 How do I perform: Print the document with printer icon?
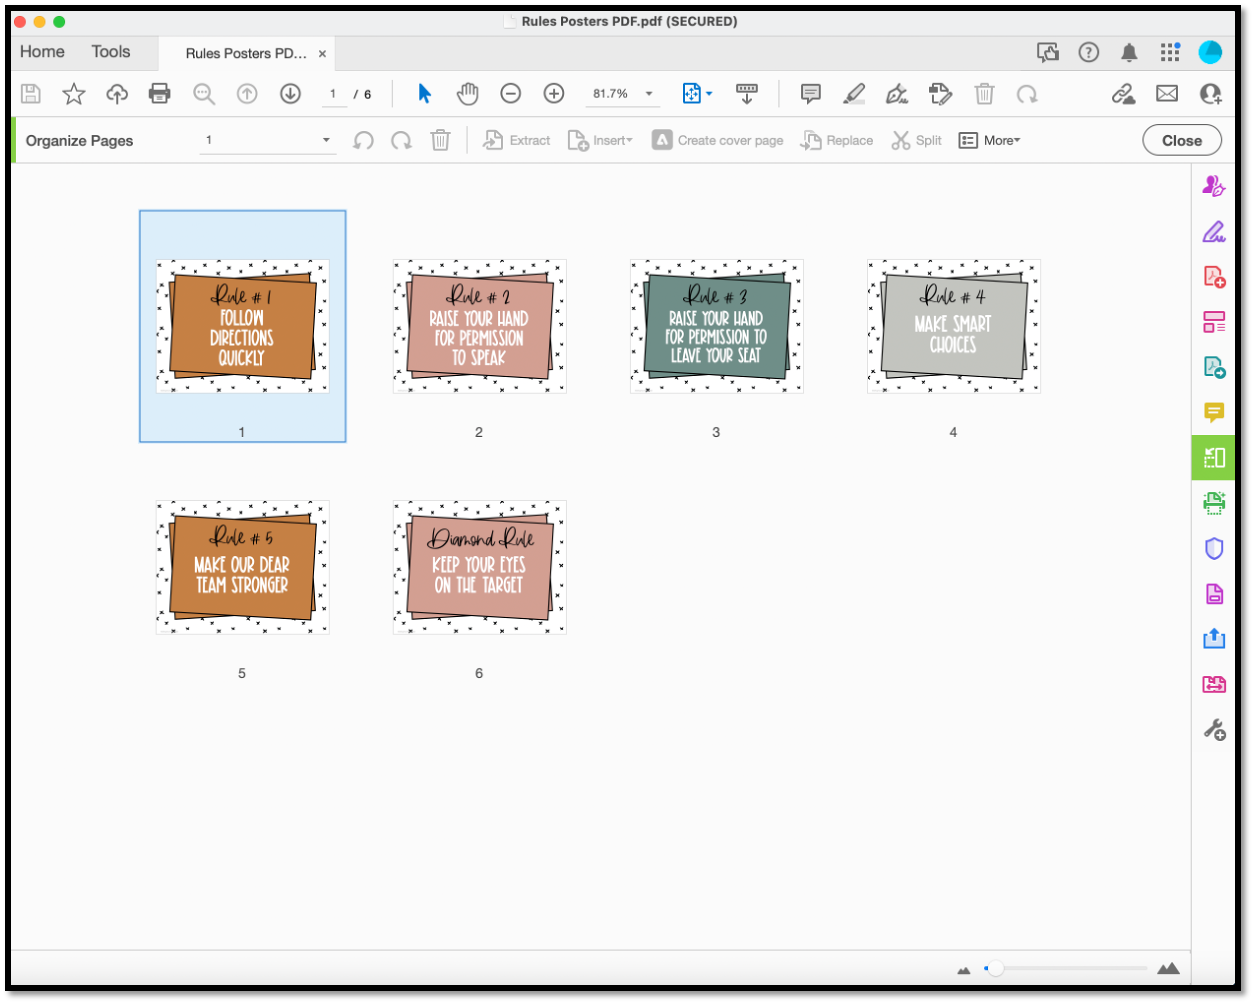[x=159, y=94]
